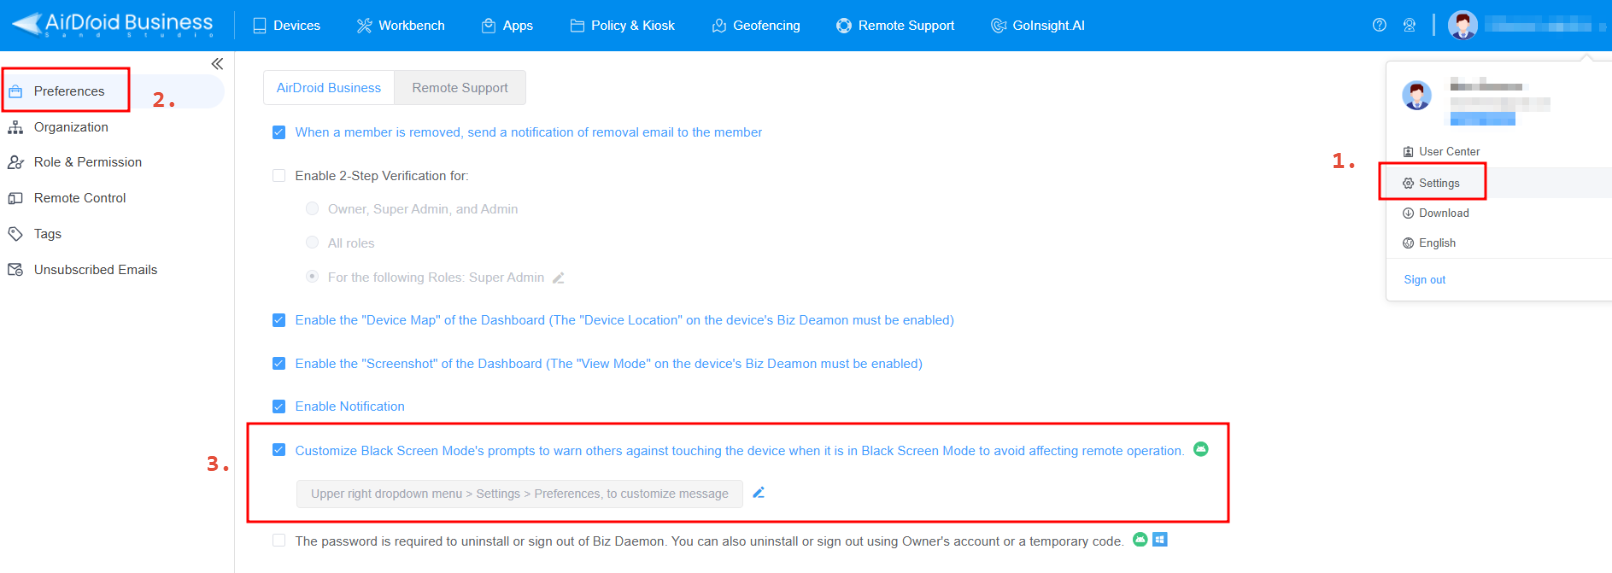Click the Unsubscribed Emails envelope icon
Image resolution: width=1612 pixels, height=573 pixels.
pyautogui.click(x=15, y=270)
